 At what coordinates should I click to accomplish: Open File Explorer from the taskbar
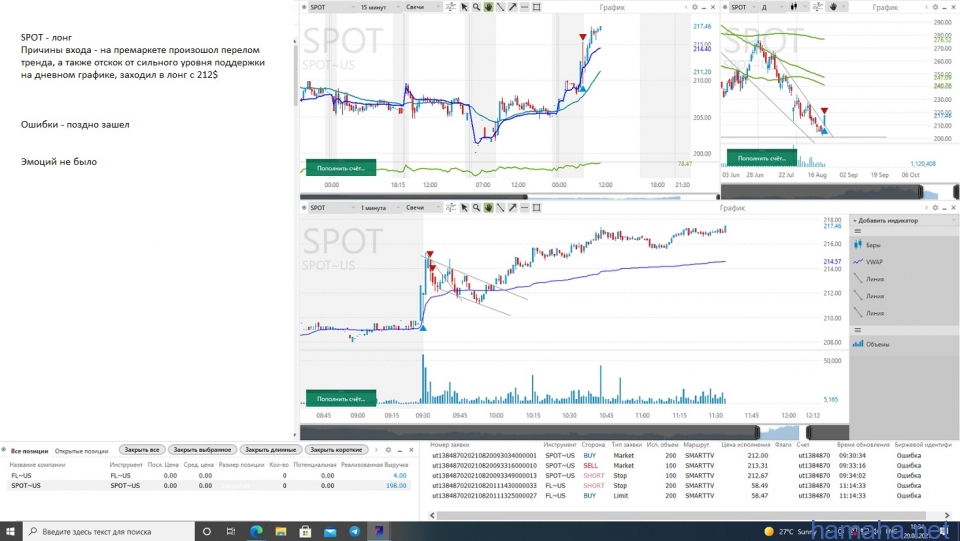(x=281, y=531)
